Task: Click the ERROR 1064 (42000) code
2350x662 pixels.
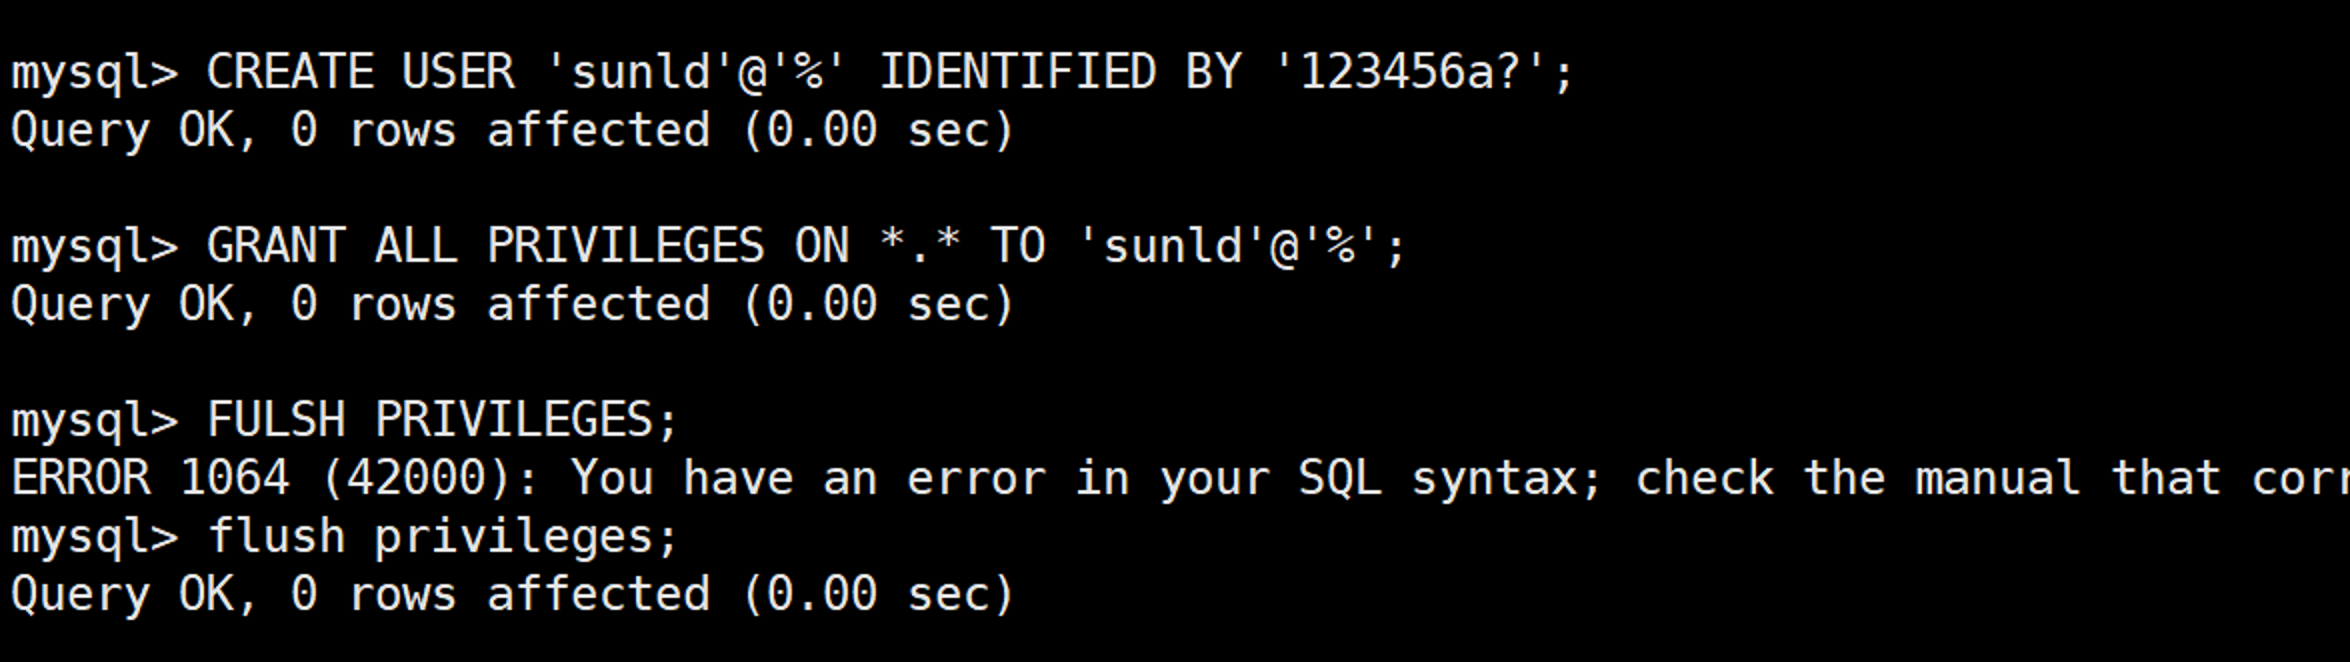Action: 276,478
